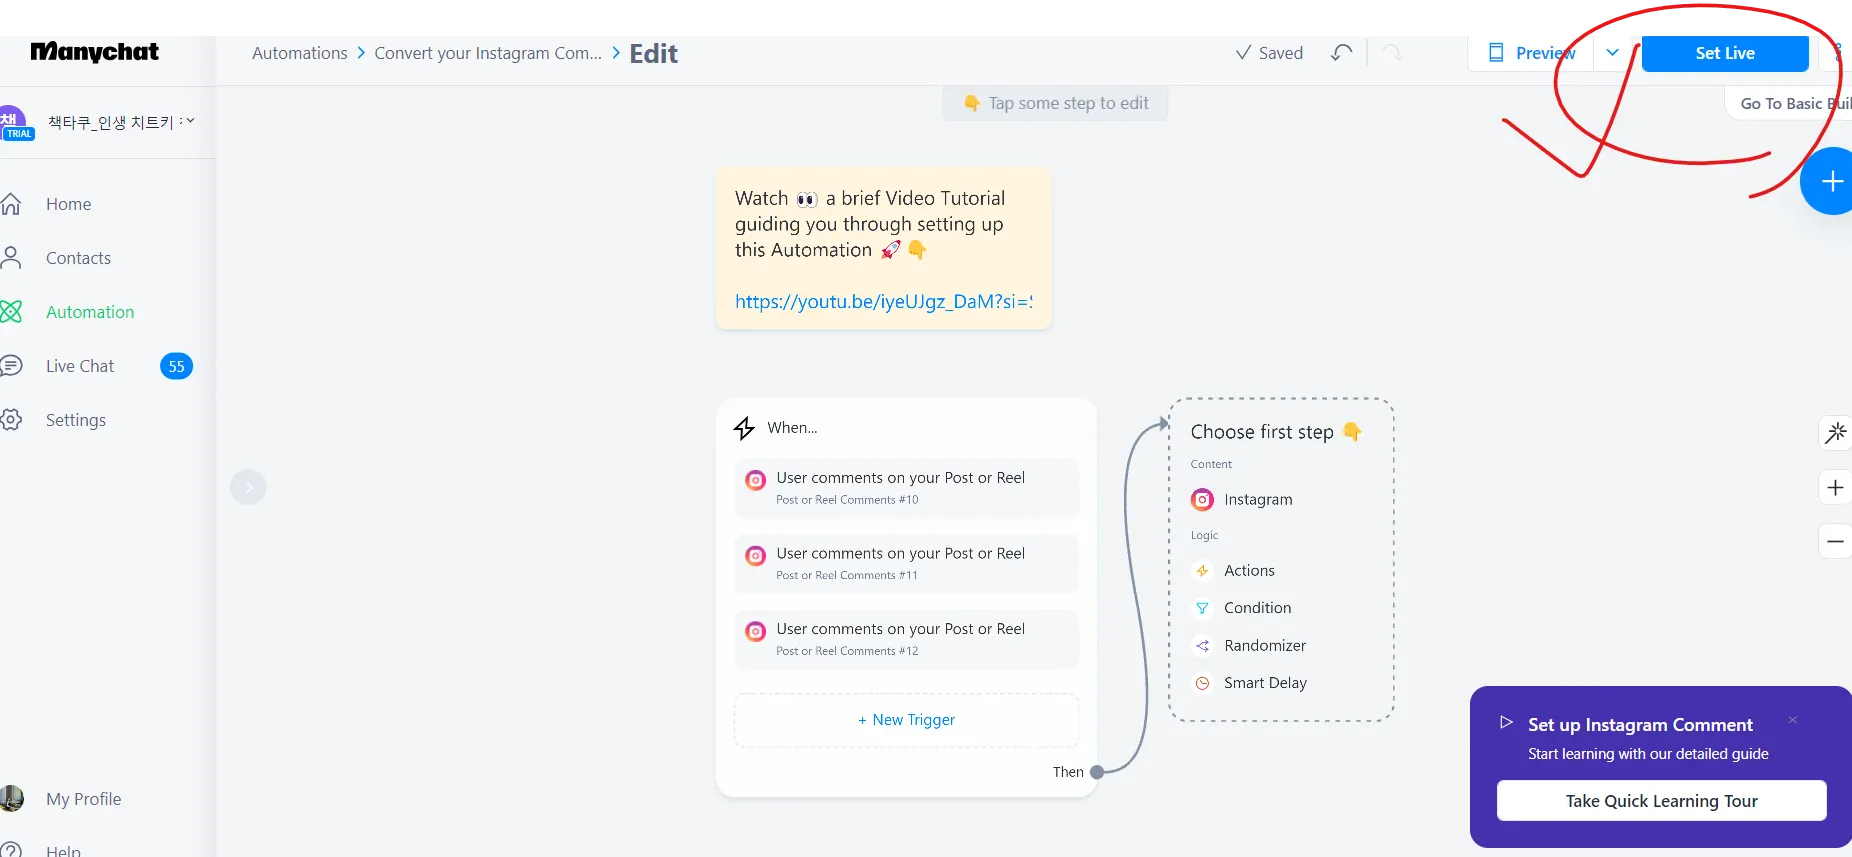Click the Manychat logo

94,52
